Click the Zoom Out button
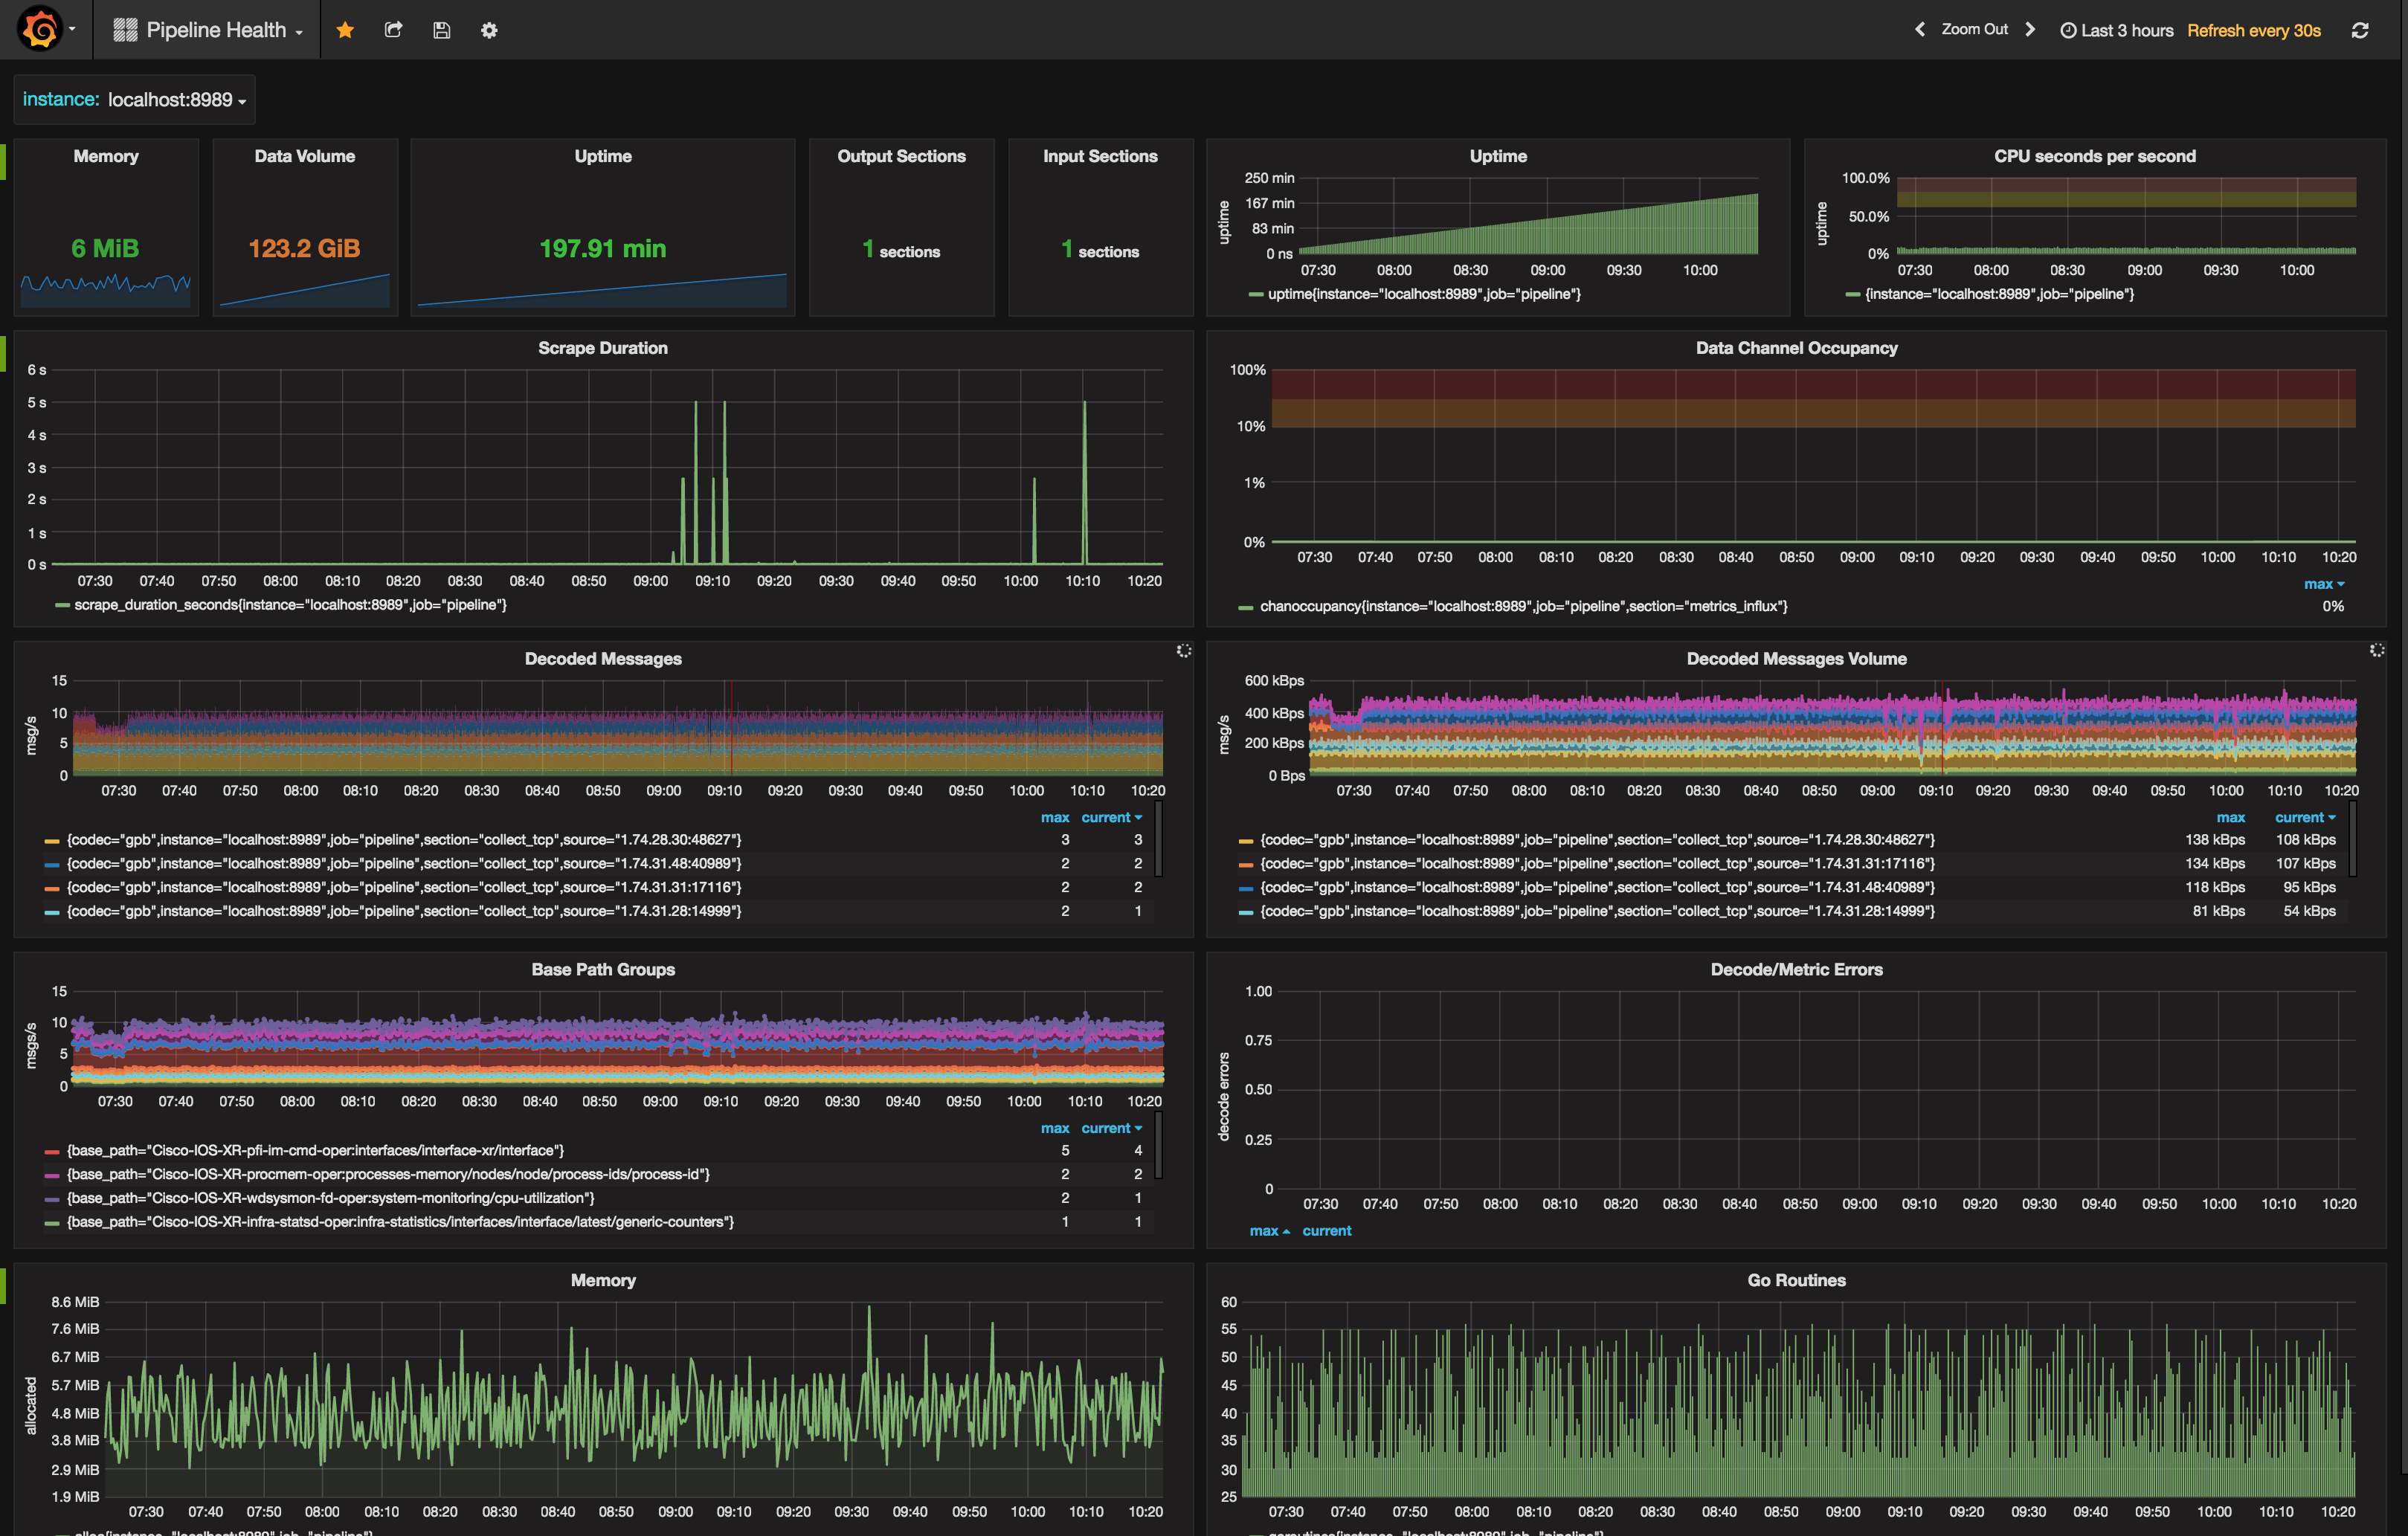Screen dimensions: 2408x1536 [x=1974, y=29]
